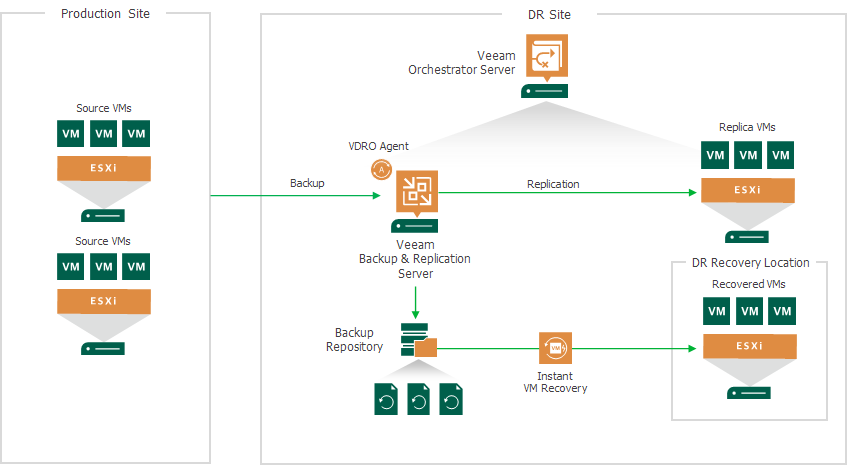Click the "Veeam Backup & Replication Server" label

point(415,259)
